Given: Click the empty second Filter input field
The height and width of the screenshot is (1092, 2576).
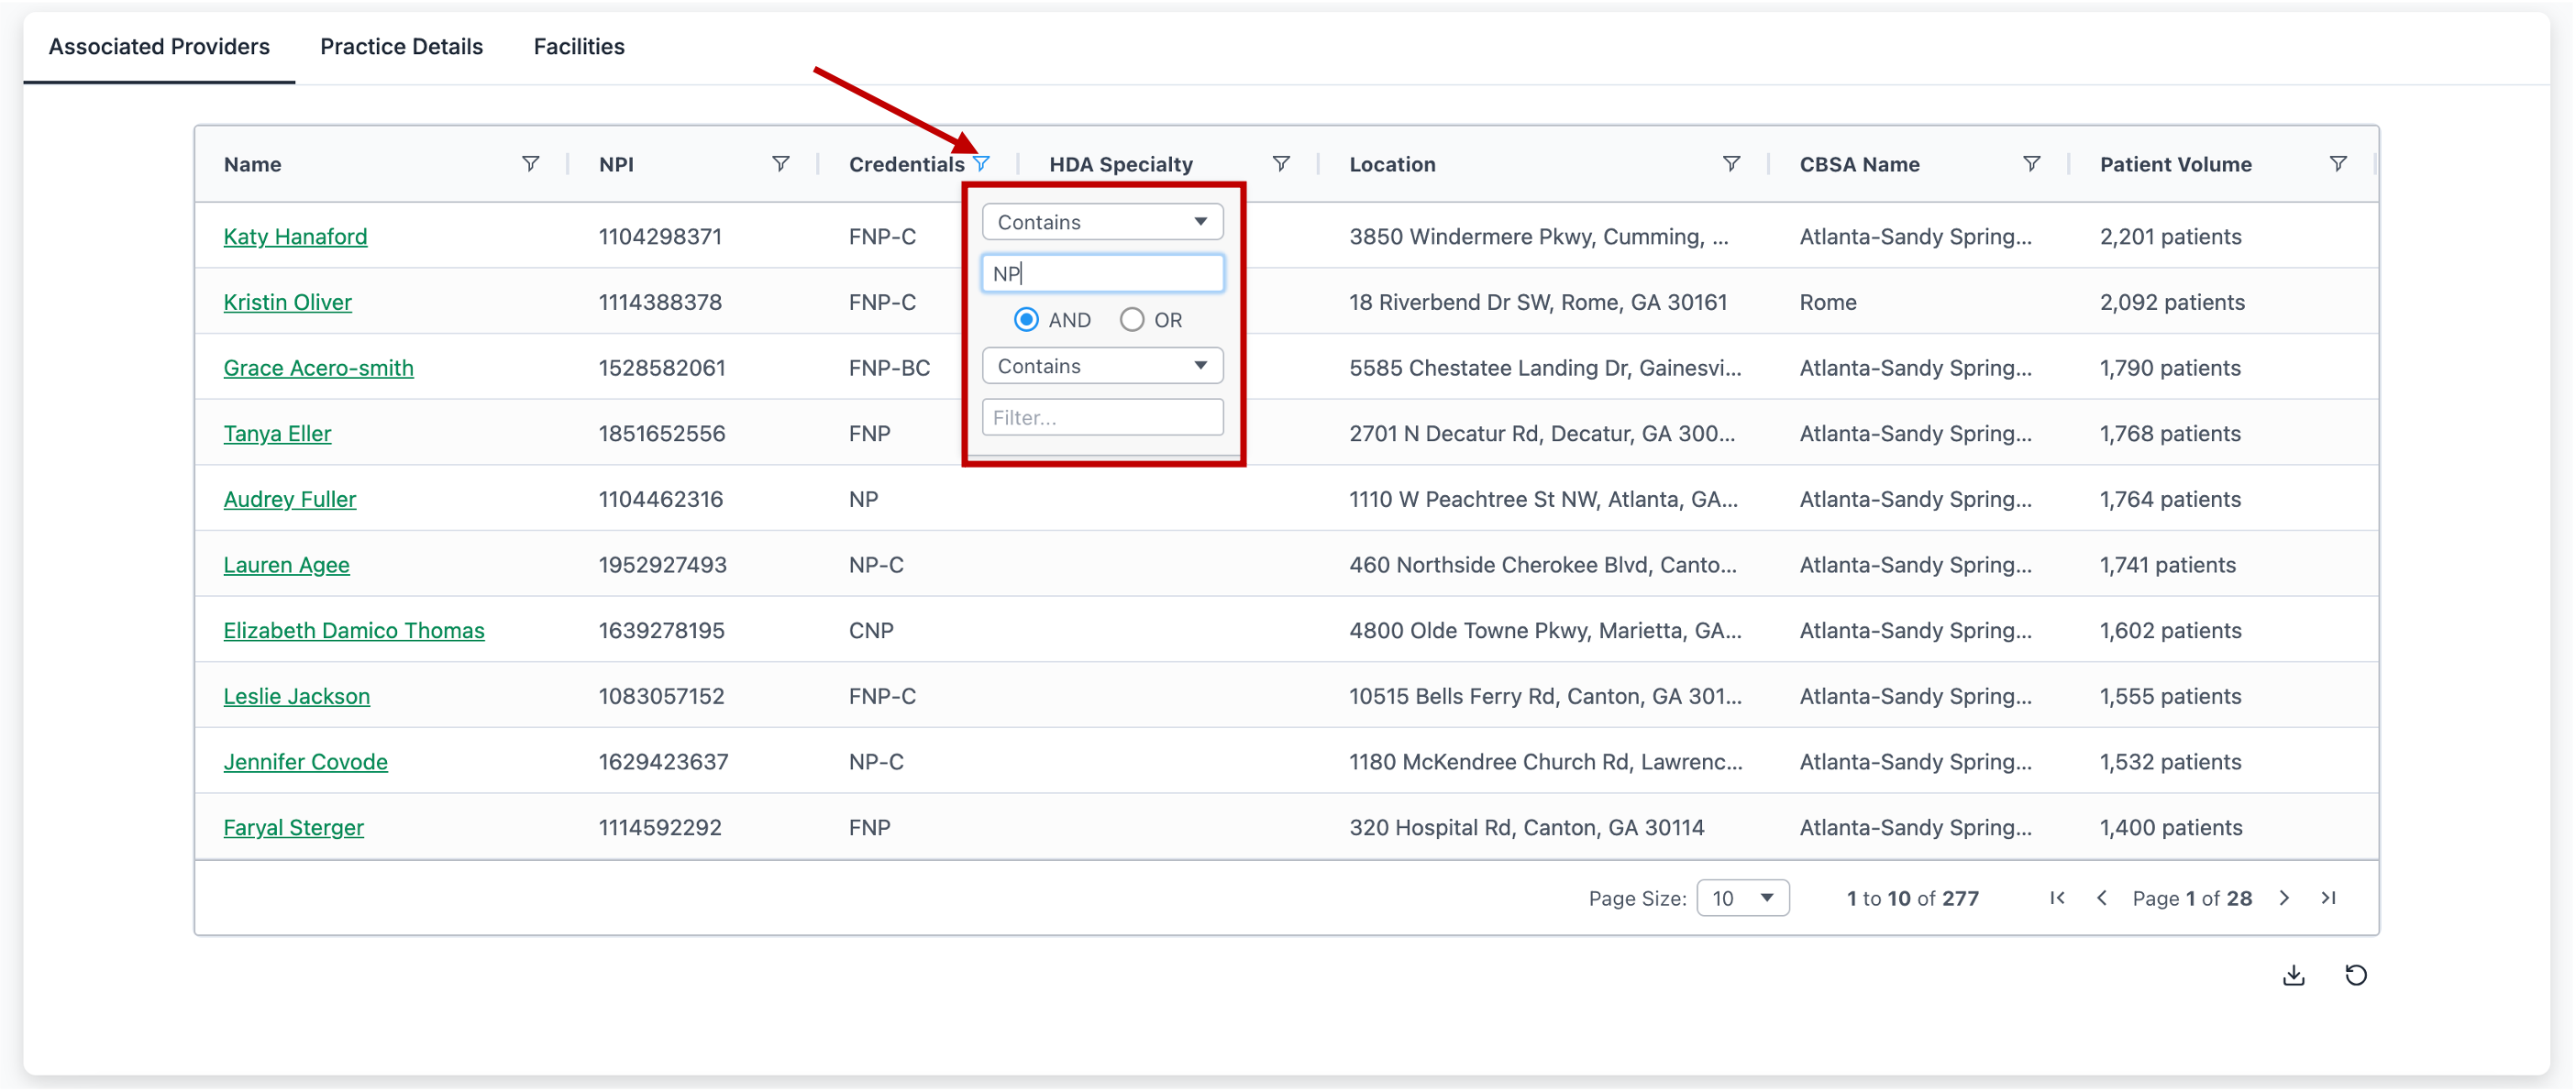Looking at the screenshot, I should point(1102,418).
